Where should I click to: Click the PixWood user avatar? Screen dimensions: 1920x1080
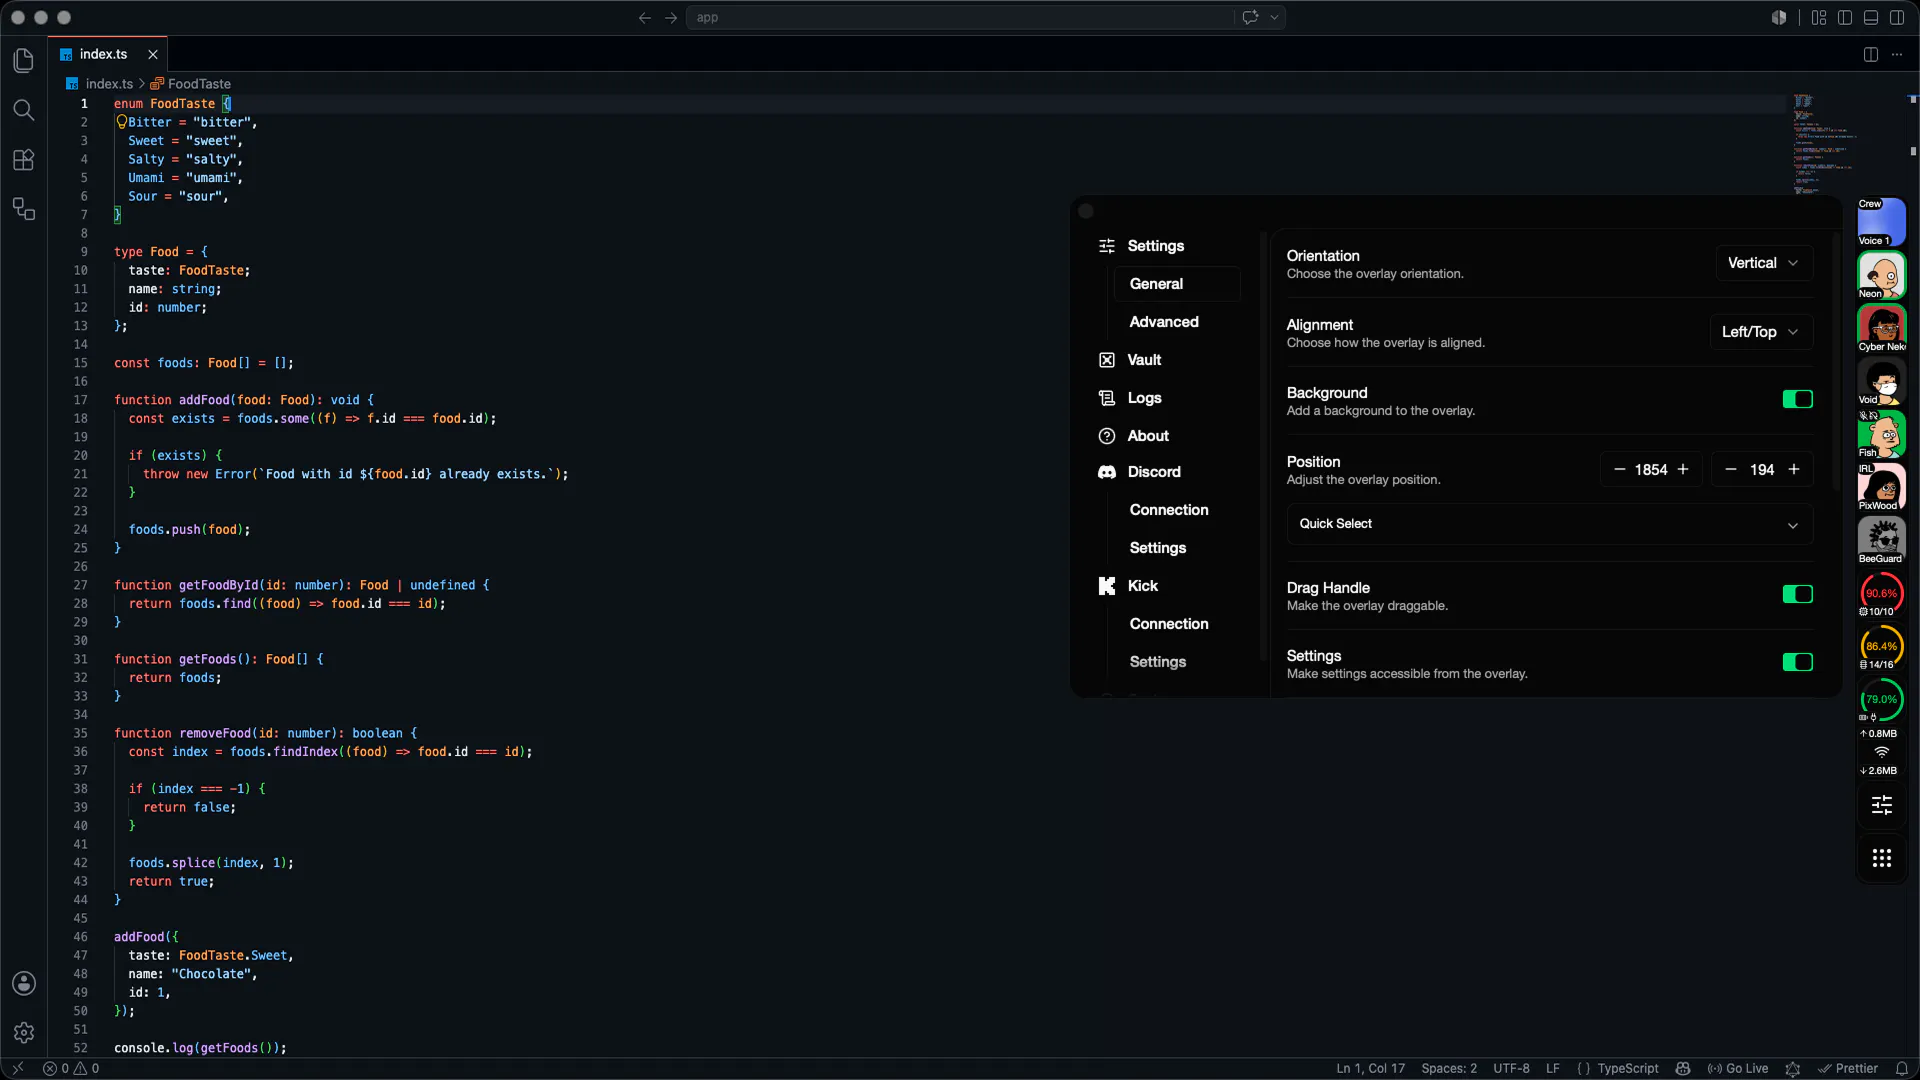(x=1882, y=487)
